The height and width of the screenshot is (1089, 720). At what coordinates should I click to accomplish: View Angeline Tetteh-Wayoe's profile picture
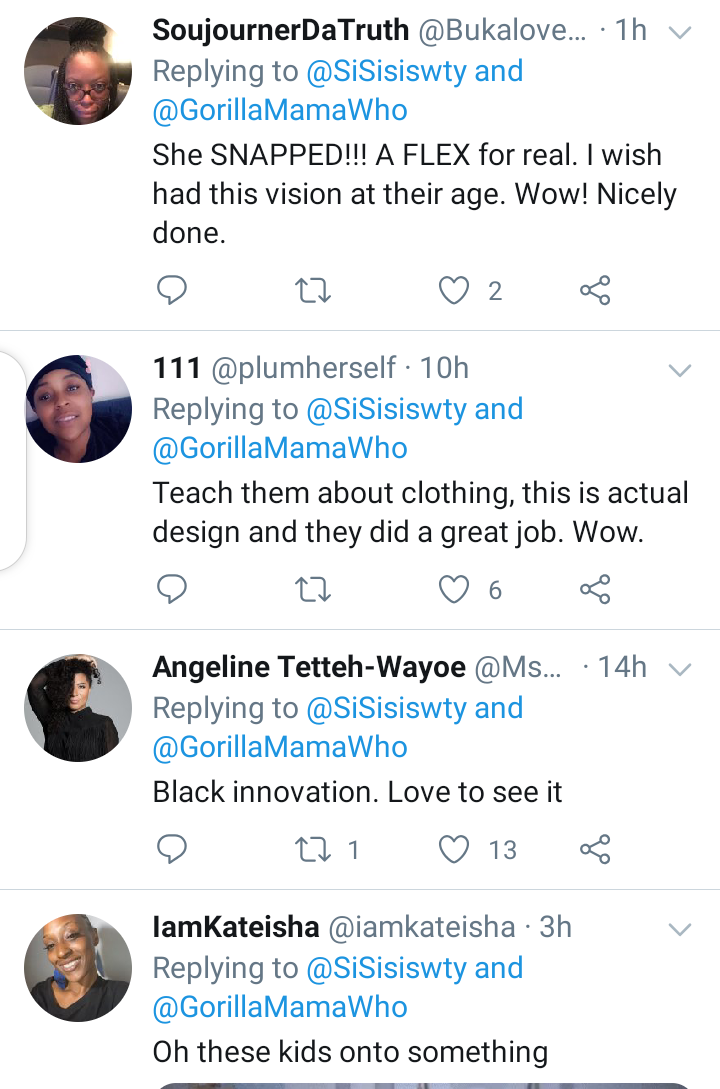coord(77,709)
